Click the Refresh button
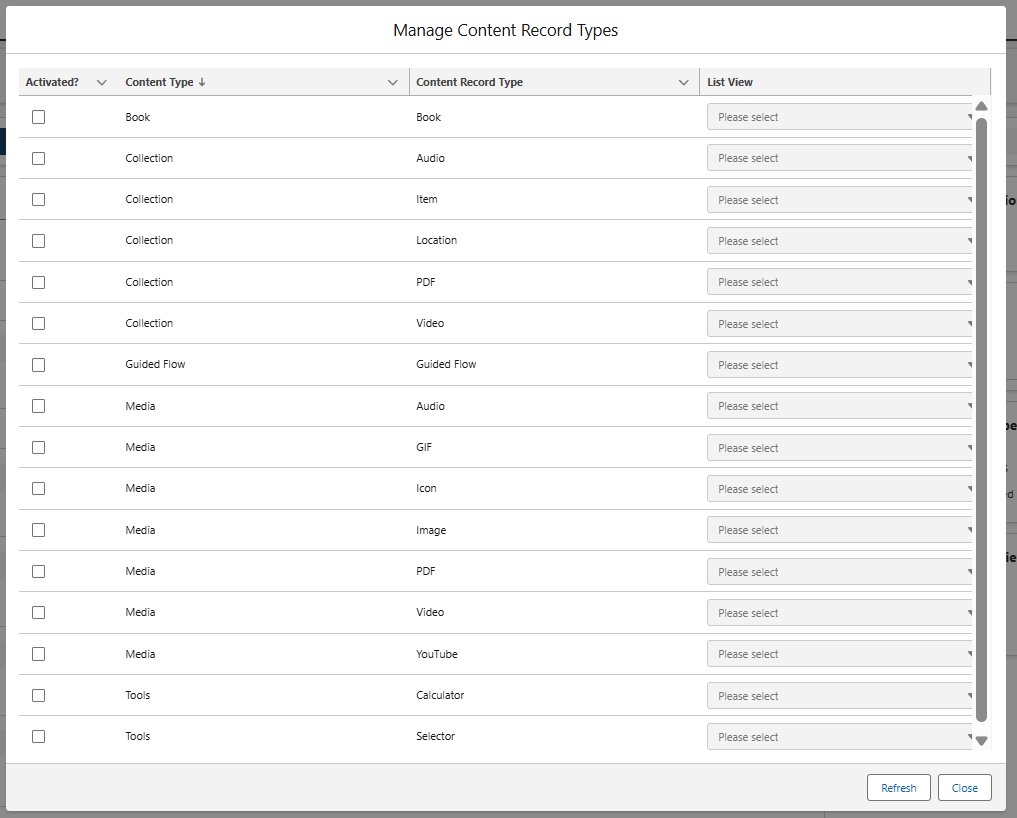 tap(898, 788)
